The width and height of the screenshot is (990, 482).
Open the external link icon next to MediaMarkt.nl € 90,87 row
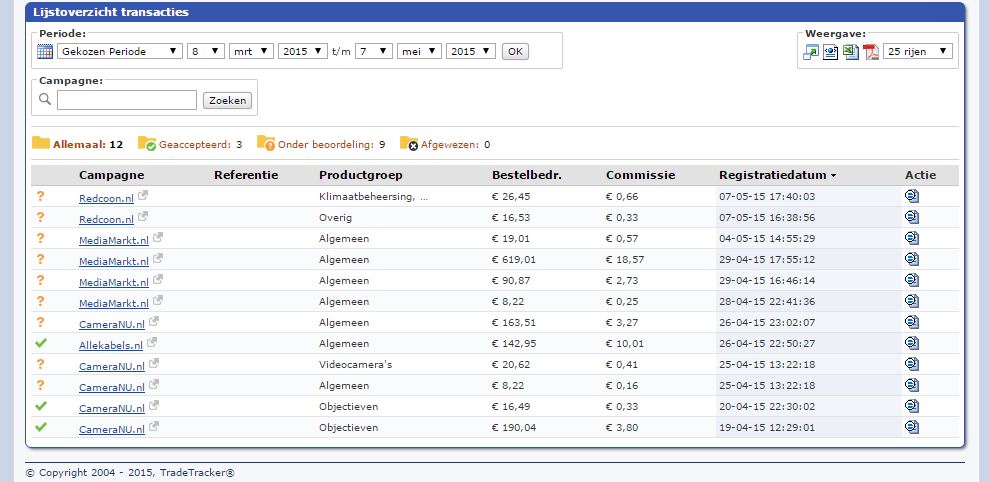click(x=158, y=279)
